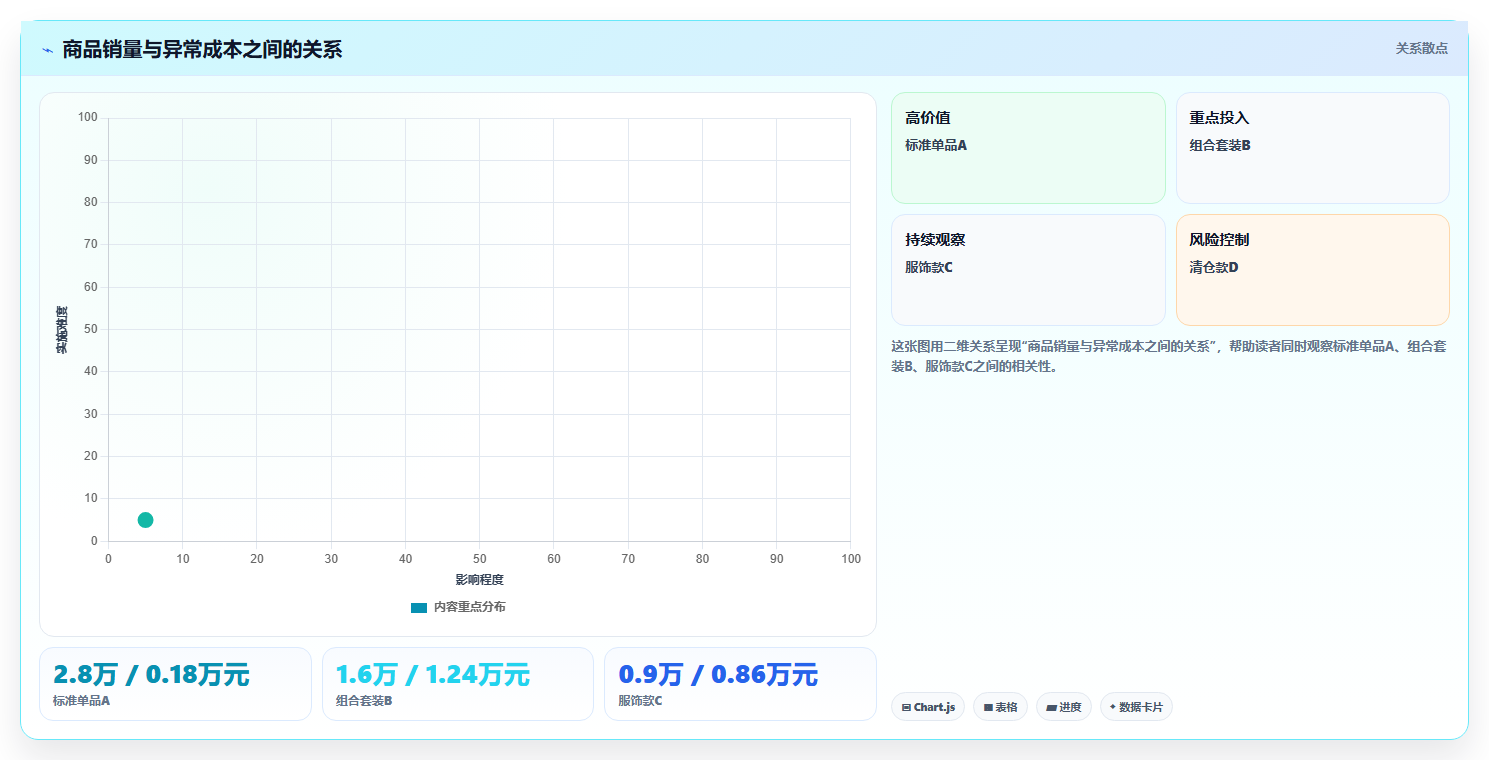Click the bar icon inside the 进度 chip
This screenshot has height=760, width=1489.
click(x=1051, y=708)
